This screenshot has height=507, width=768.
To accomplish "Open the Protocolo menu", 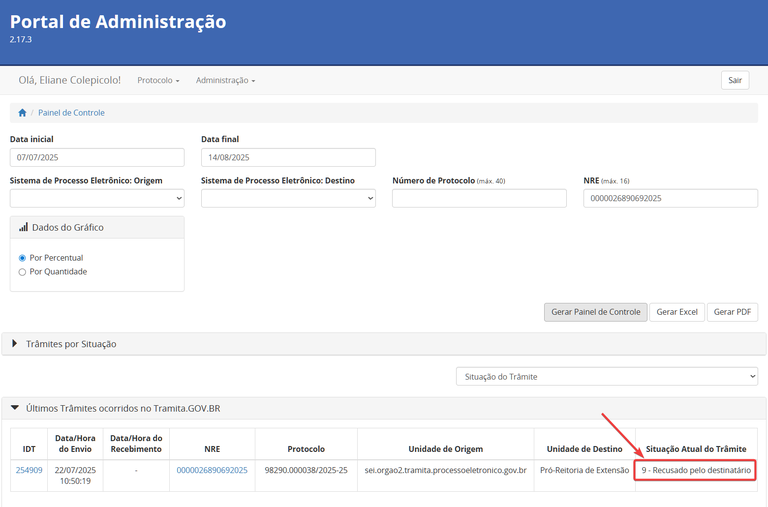I will pos(158,80).
